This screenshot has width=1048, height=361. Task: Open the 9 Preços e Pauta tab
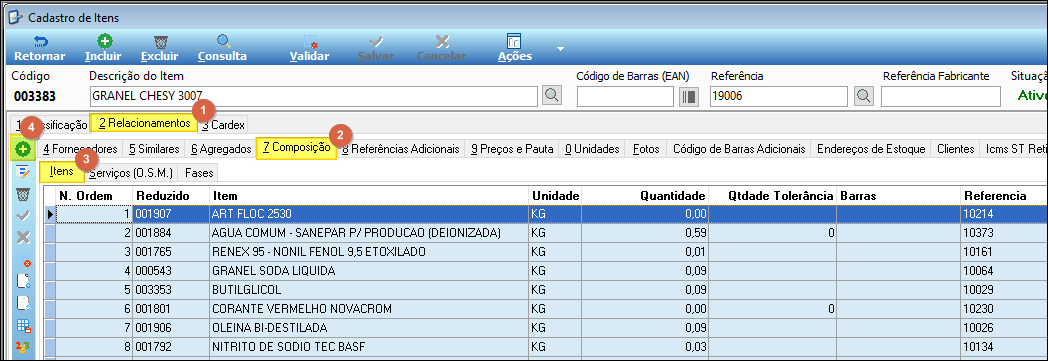pyautogui.click(x=512, y=148)
